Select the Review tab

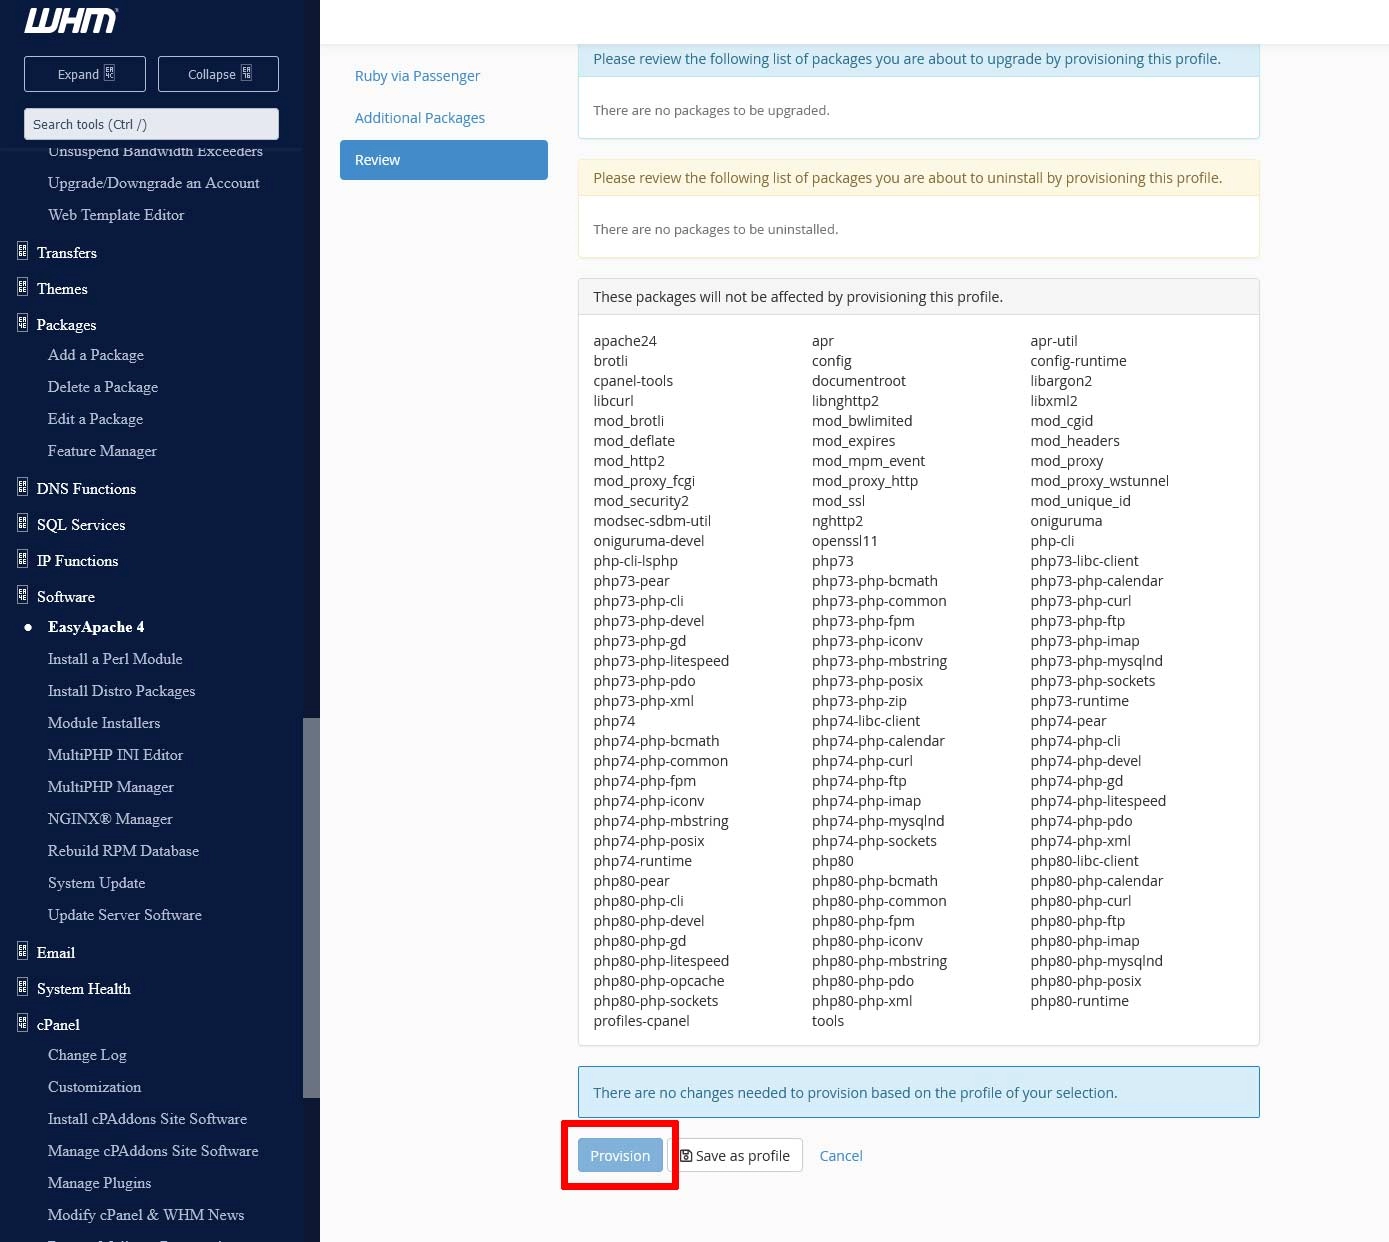coord(444,160)
